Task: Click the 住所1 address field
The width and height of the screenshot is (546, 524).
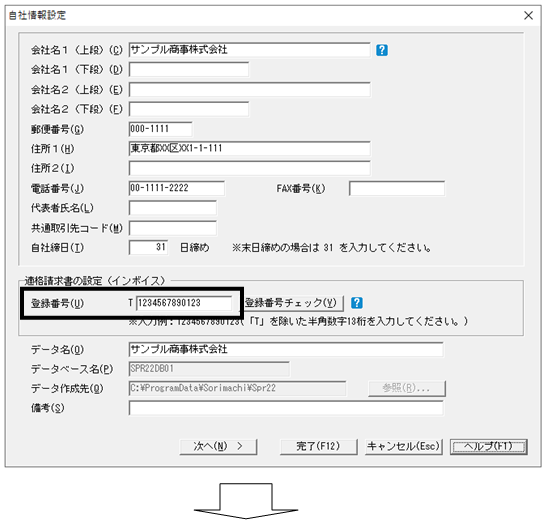Action: pos(249,148)
